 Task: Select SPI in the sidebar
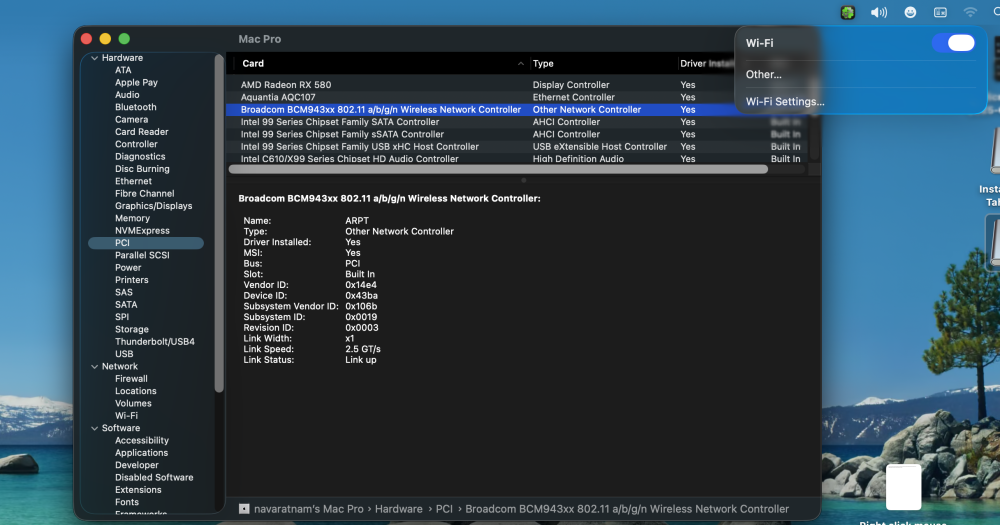122,317
